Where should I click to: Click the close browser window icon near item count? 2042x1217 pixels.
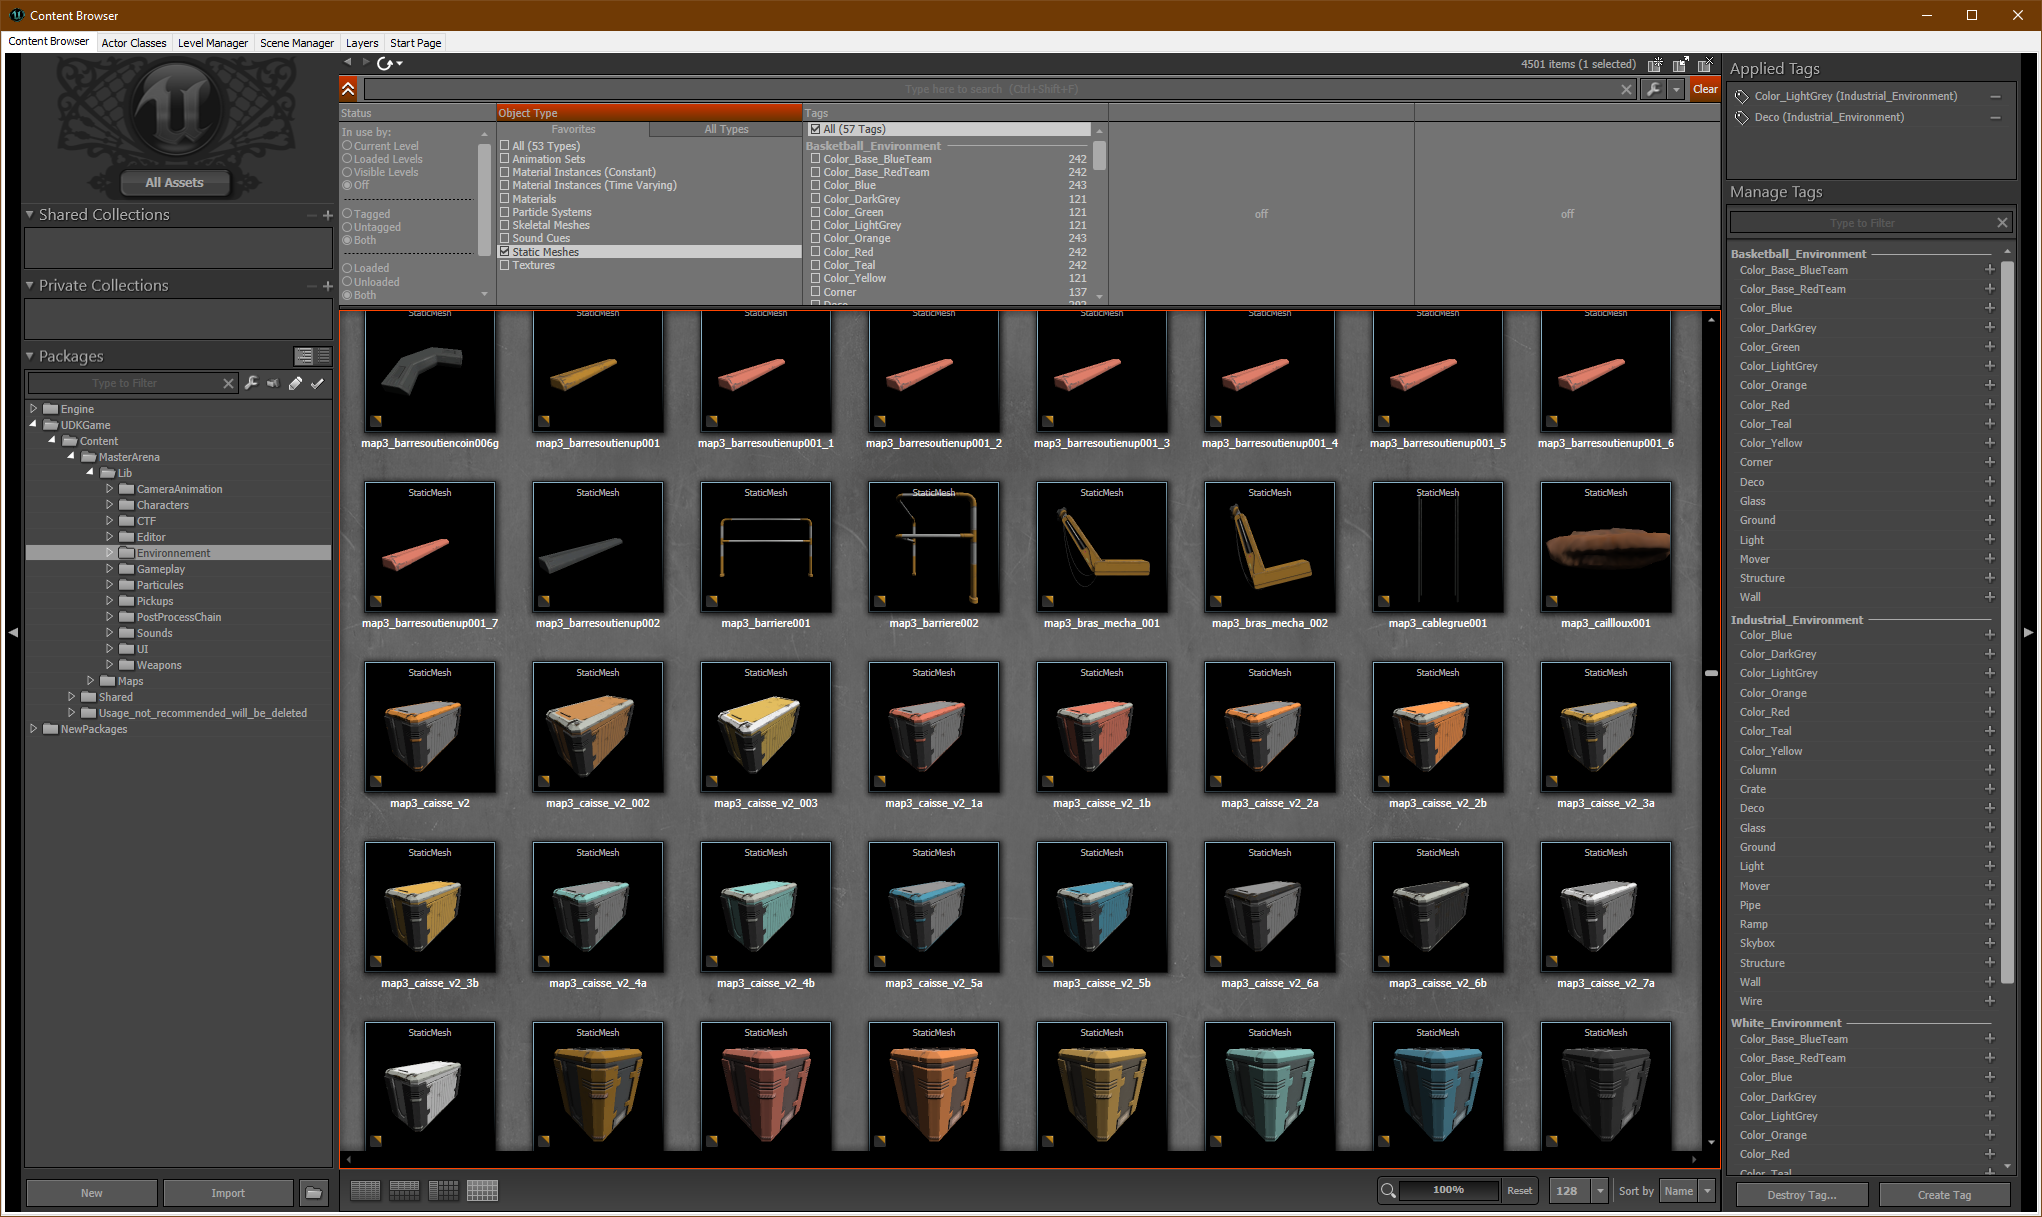pyautogui.click(x=1705, y=64)
